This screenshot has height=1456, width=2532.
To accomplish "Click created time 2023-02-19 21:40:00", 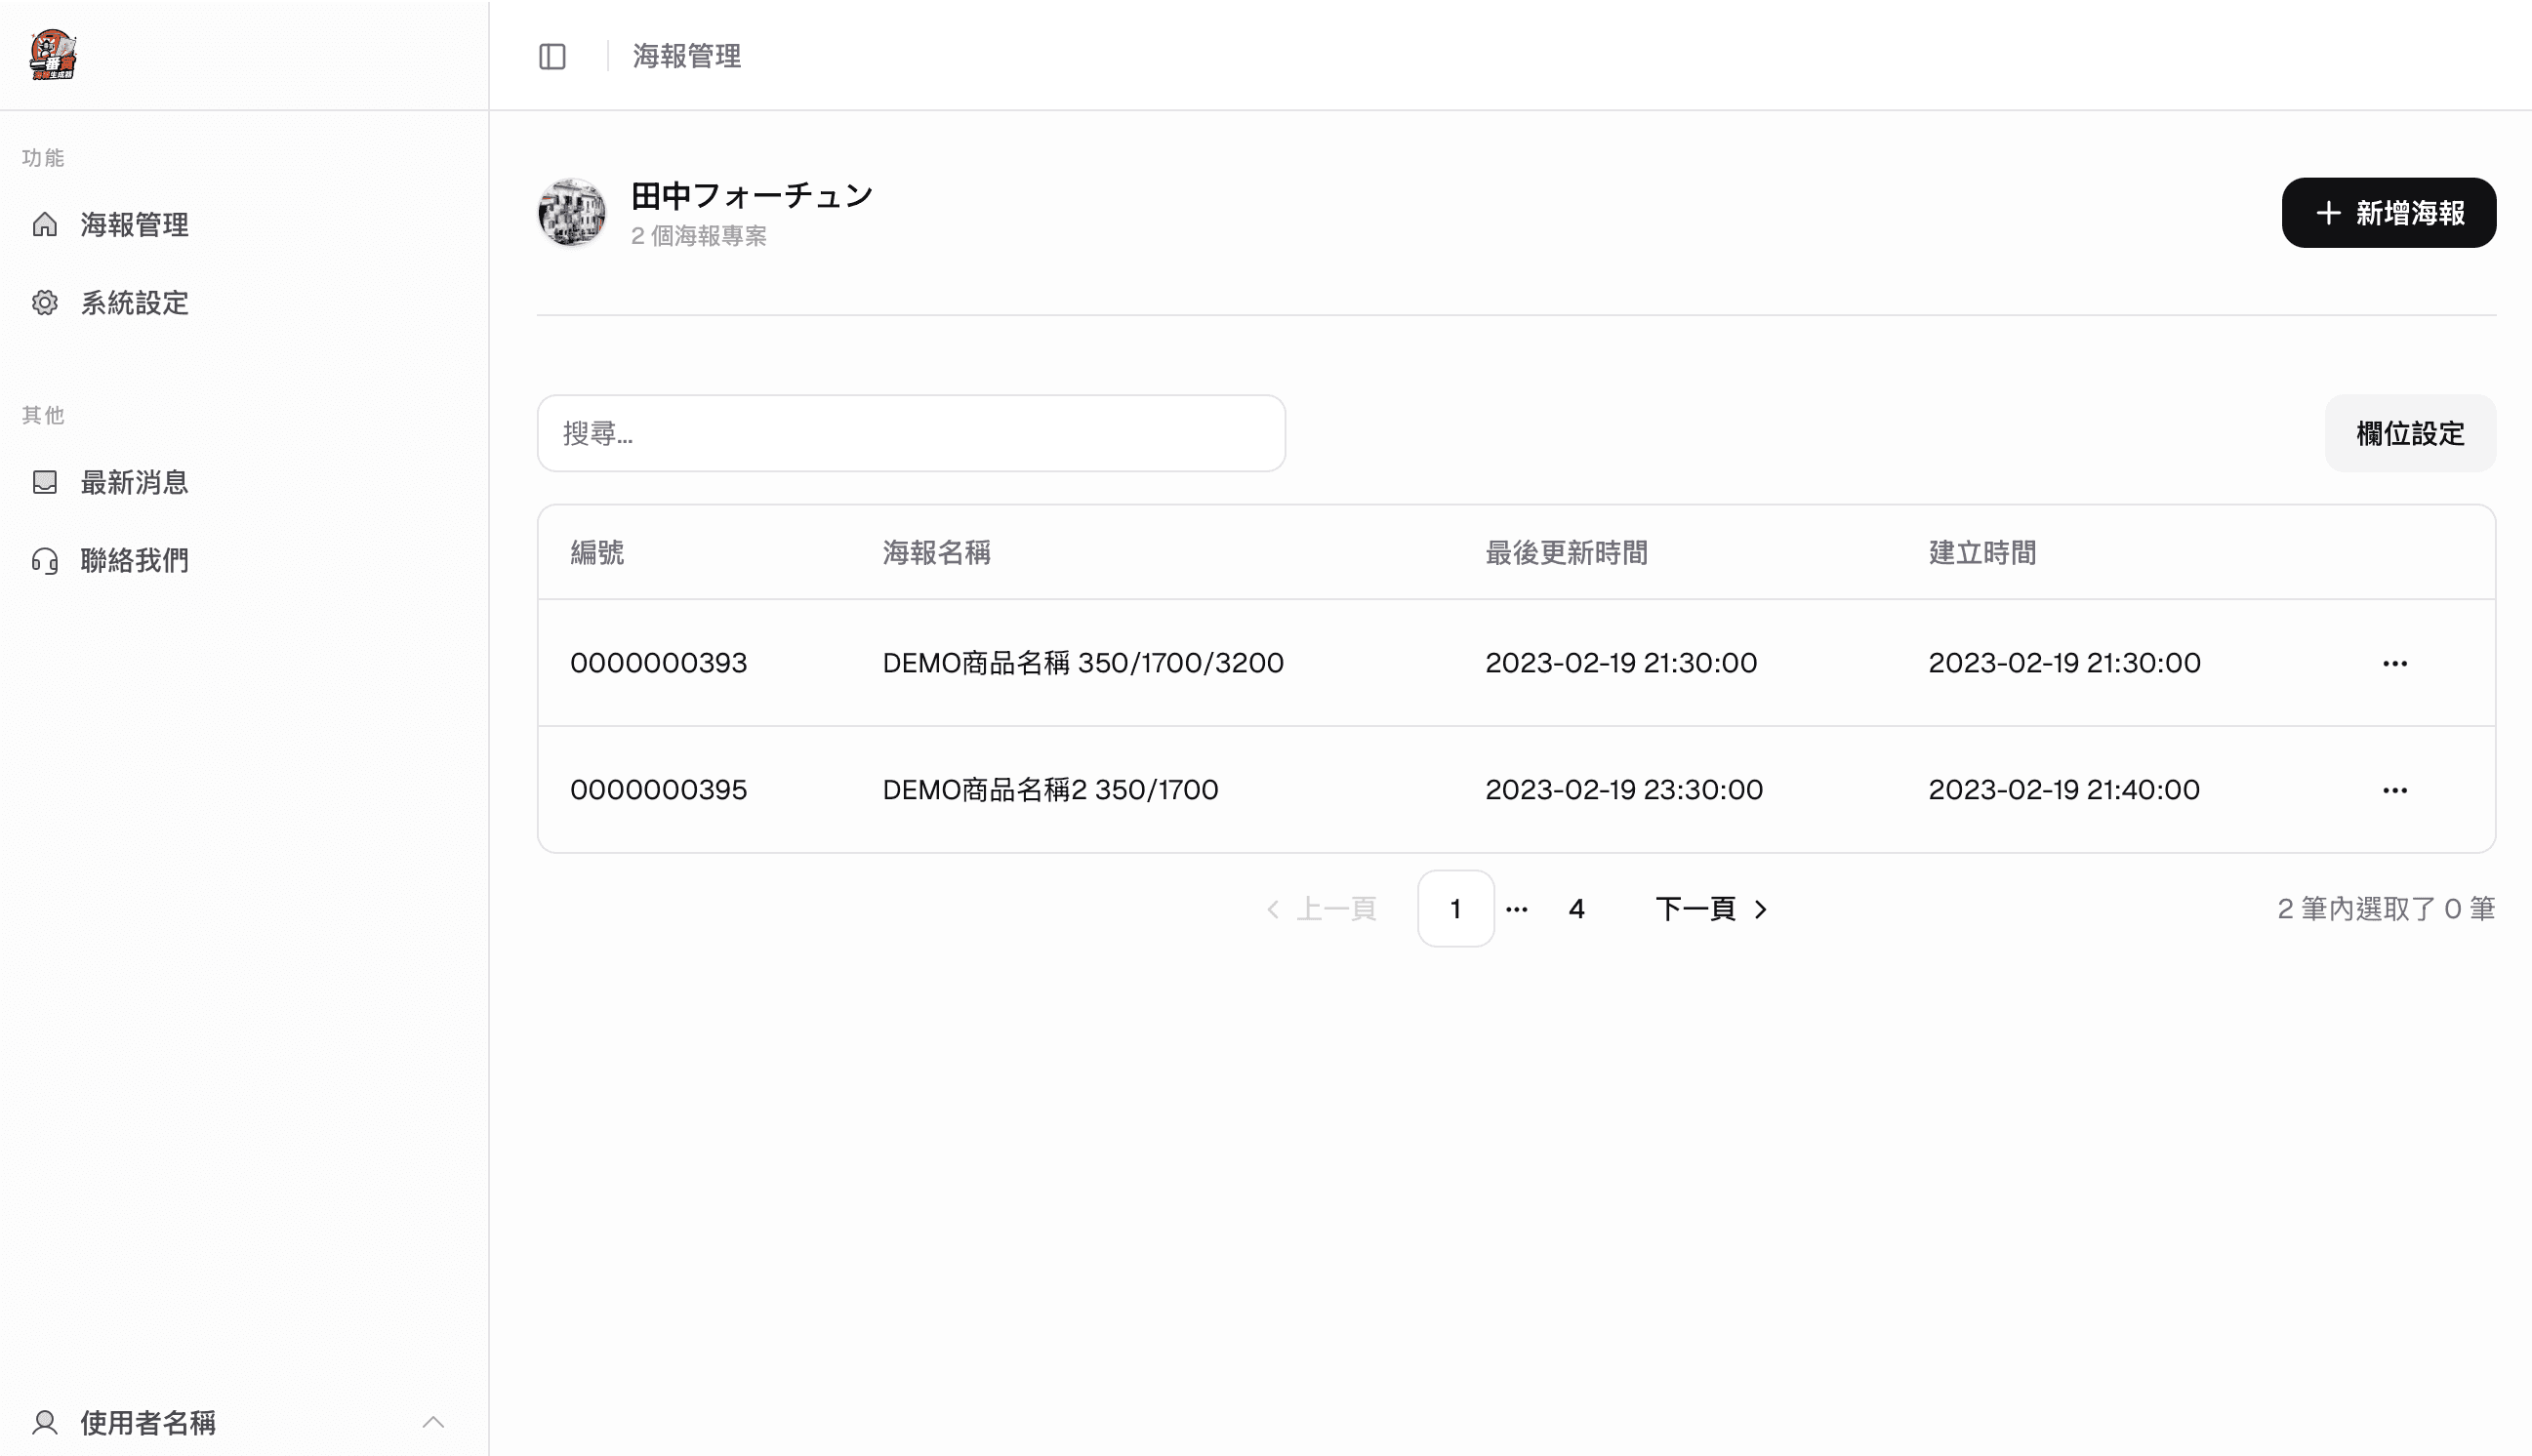I will coord(2064,790).
